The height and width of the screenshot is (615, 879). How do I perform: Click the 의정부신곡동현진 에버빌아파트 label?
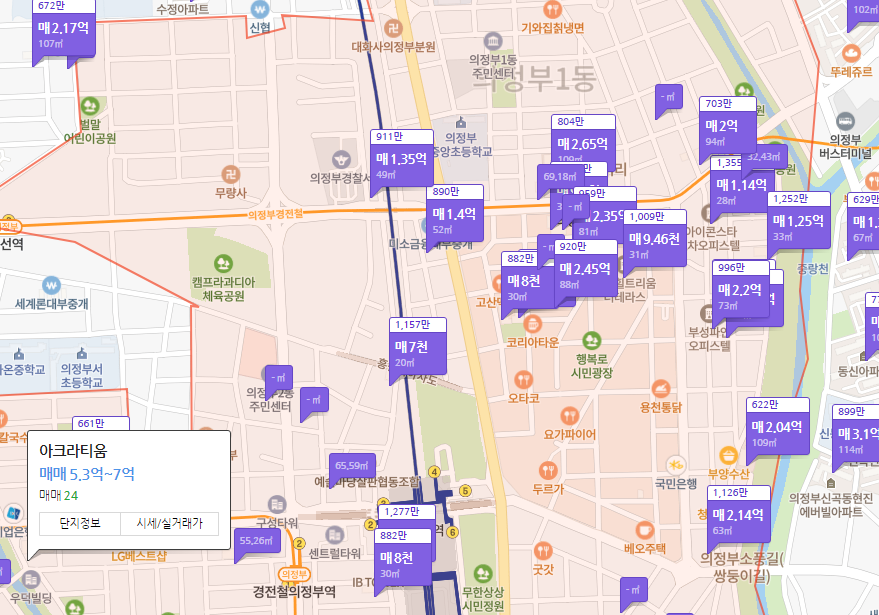(831, 505)
